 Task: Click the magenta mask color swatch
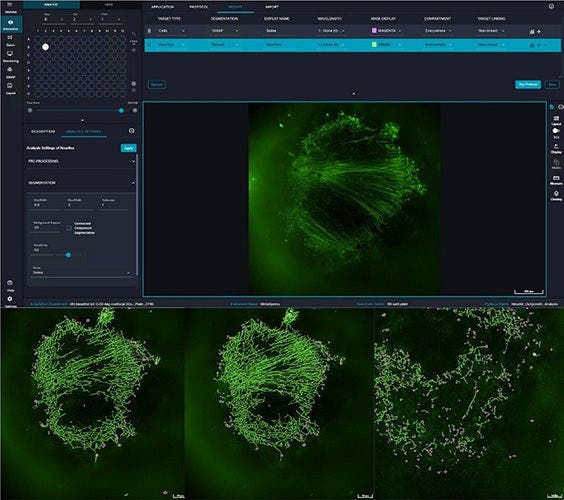coord(374,31)
